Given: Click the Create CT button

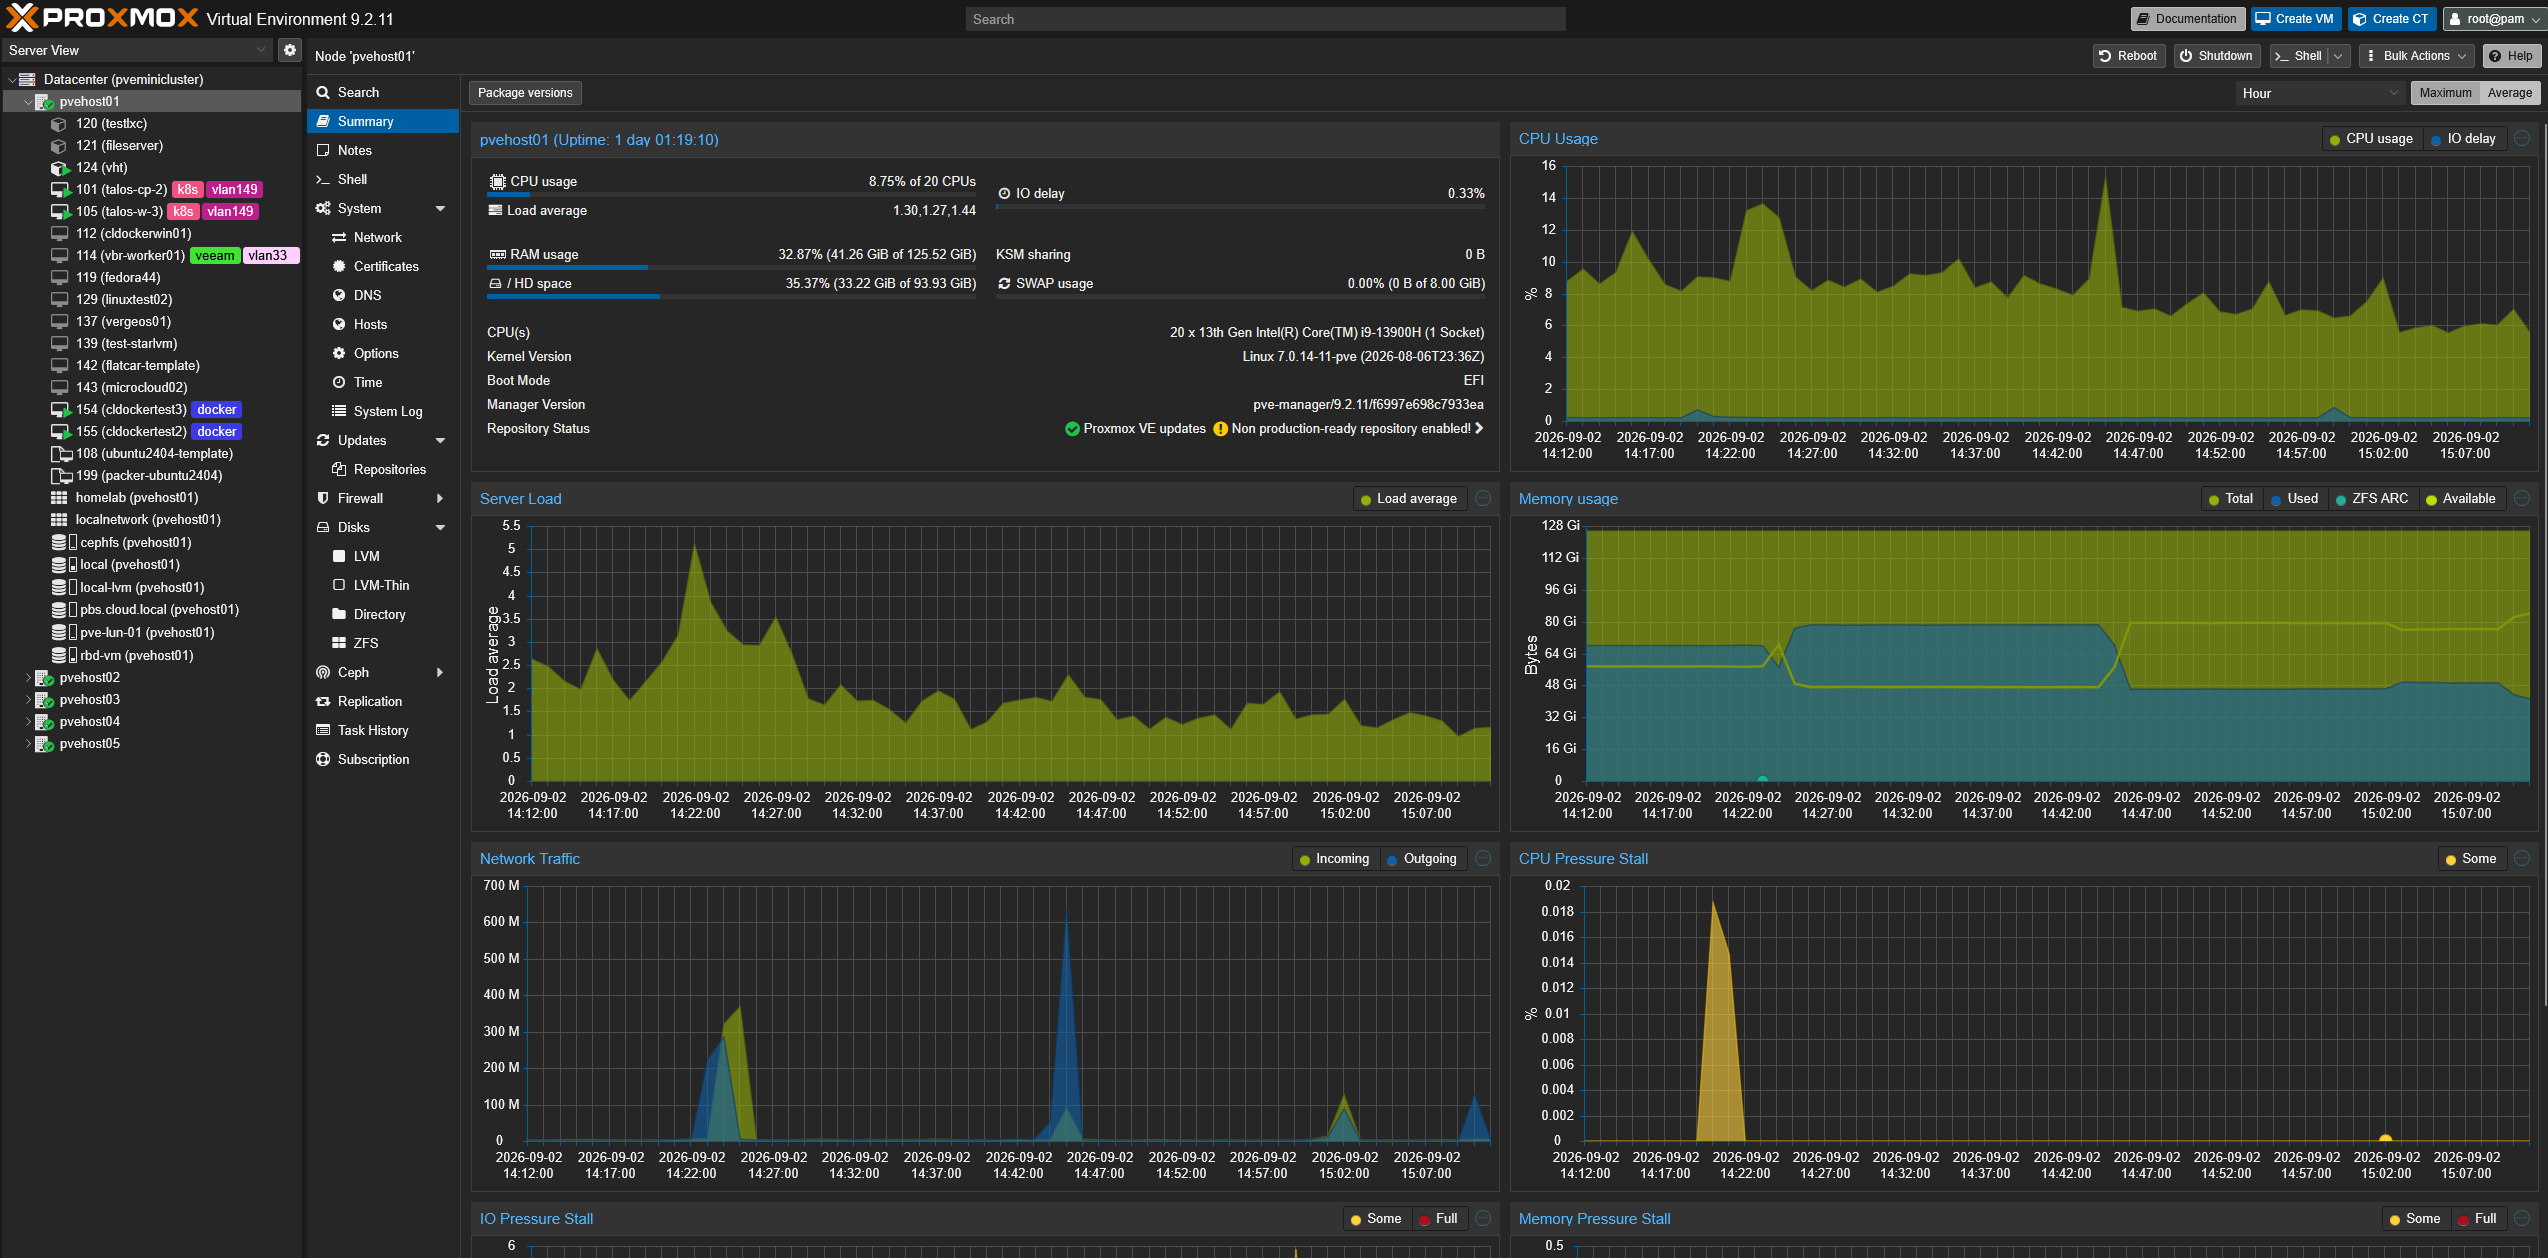Looking at the screenshot, I should click(2391, 19).
